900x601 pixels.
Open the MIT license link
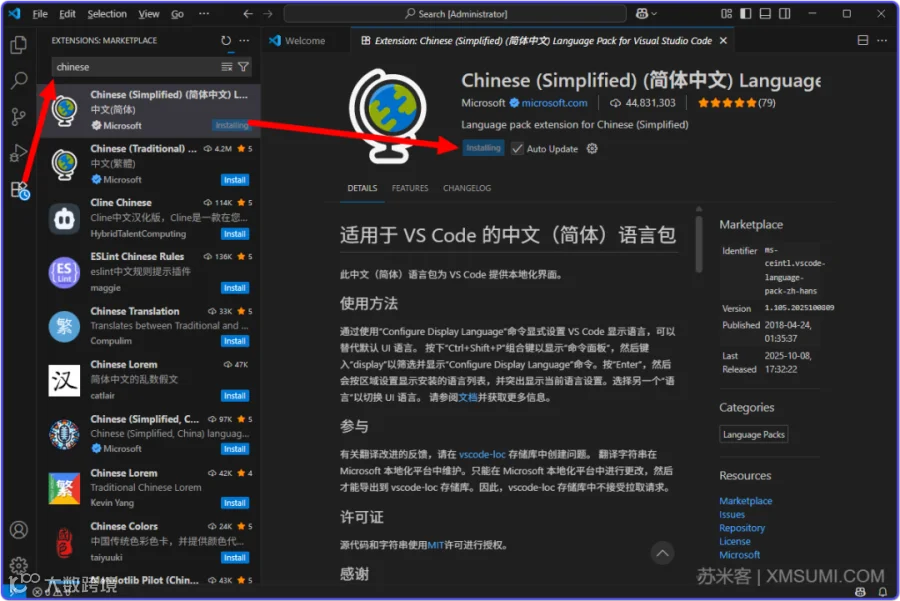(x=436, y=545)
